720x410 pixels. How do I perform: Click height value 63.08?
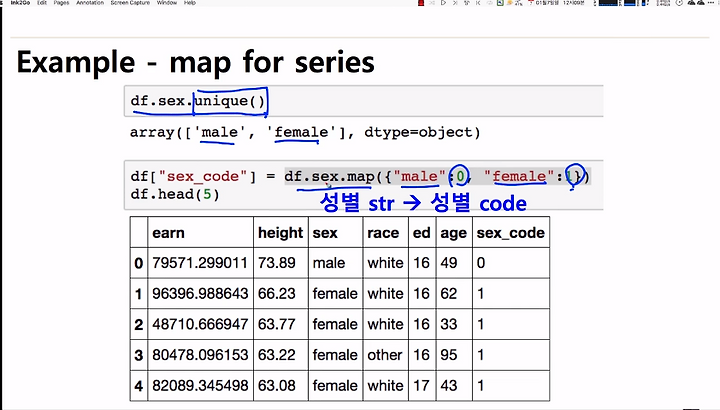click(x=276, y=385)
